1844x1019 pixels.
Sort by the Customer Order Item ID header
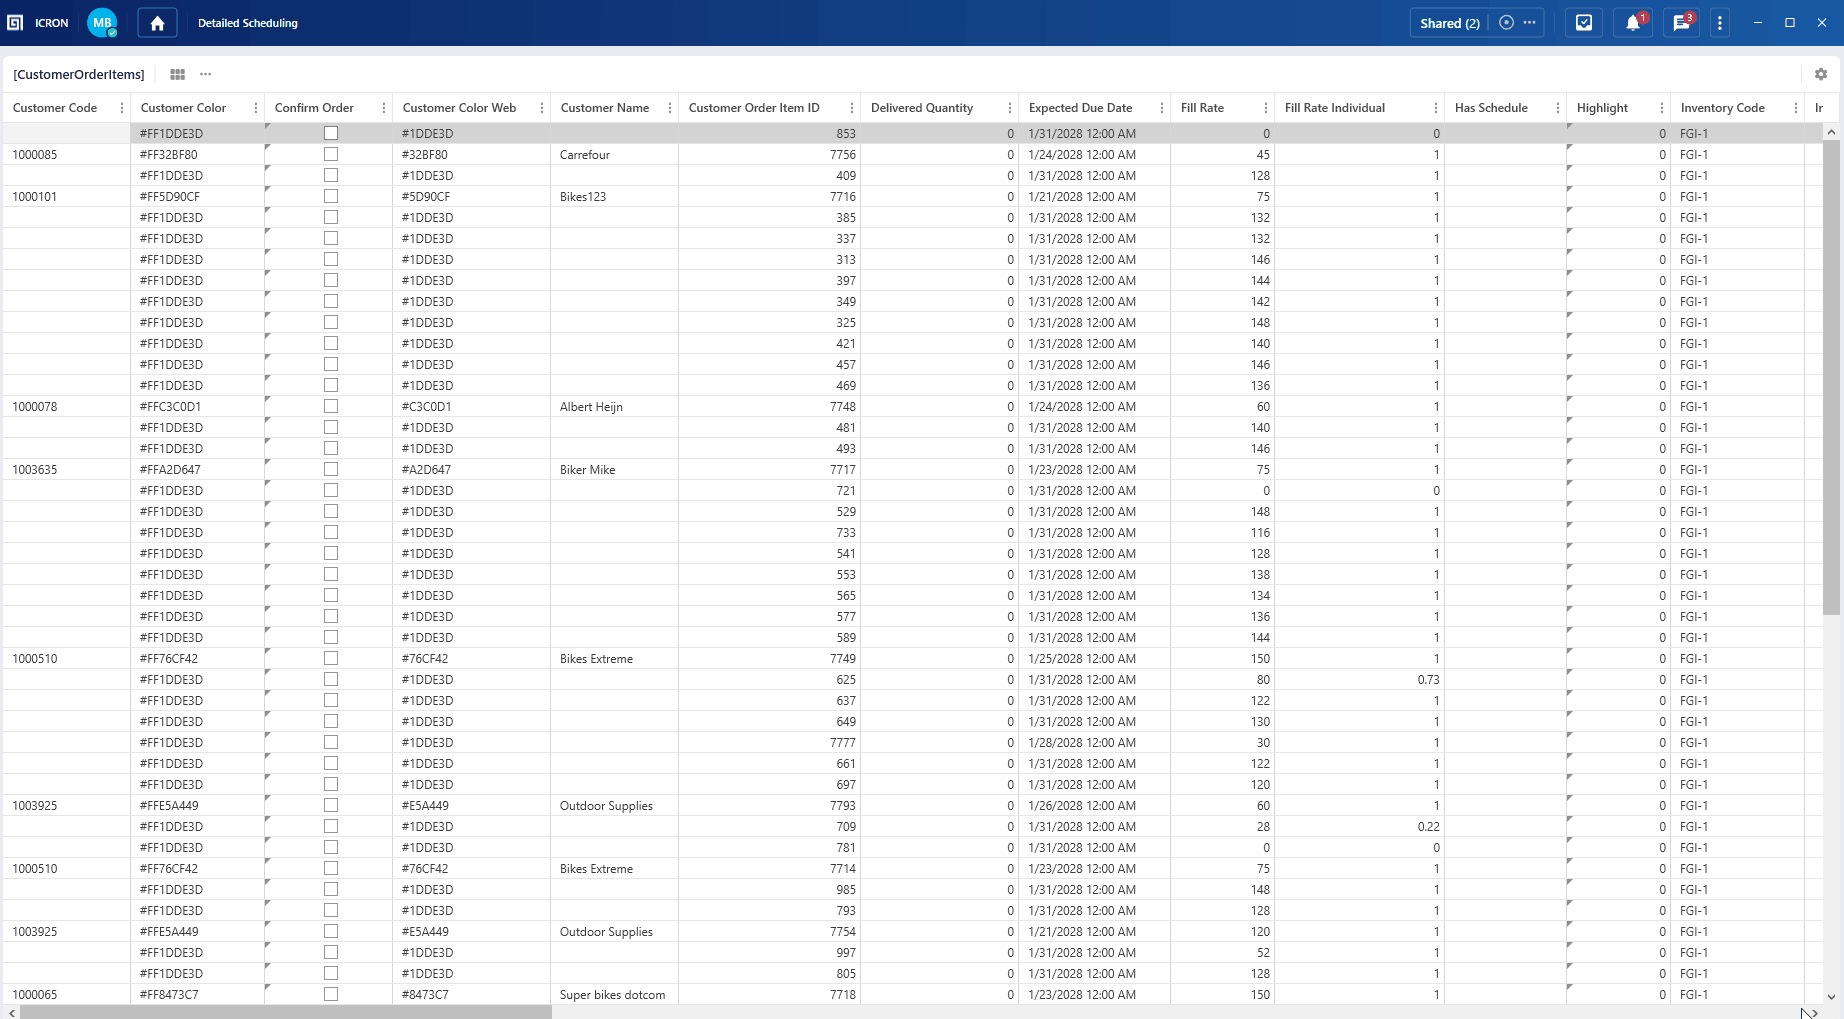pyautogui.click(x=754, y=108)
